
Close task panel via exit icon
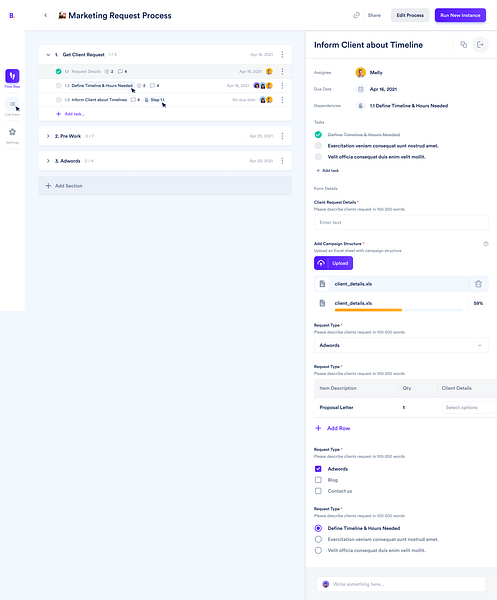tap(480, 45)
